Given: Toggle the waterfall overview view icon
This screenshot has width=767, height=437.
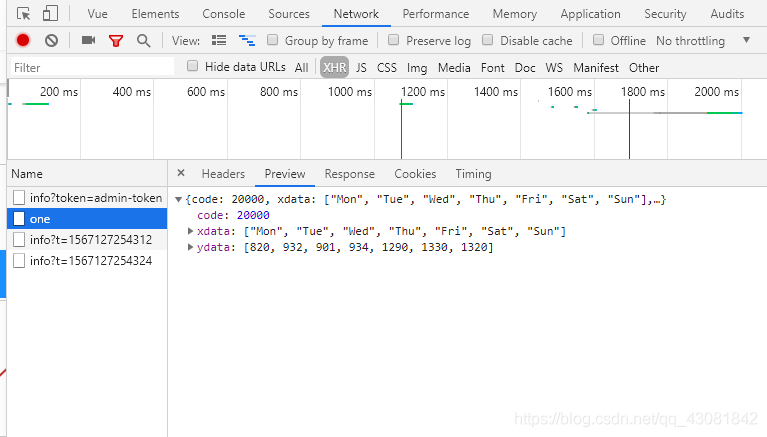Looking at the screenshot, I should click(247, 41).
